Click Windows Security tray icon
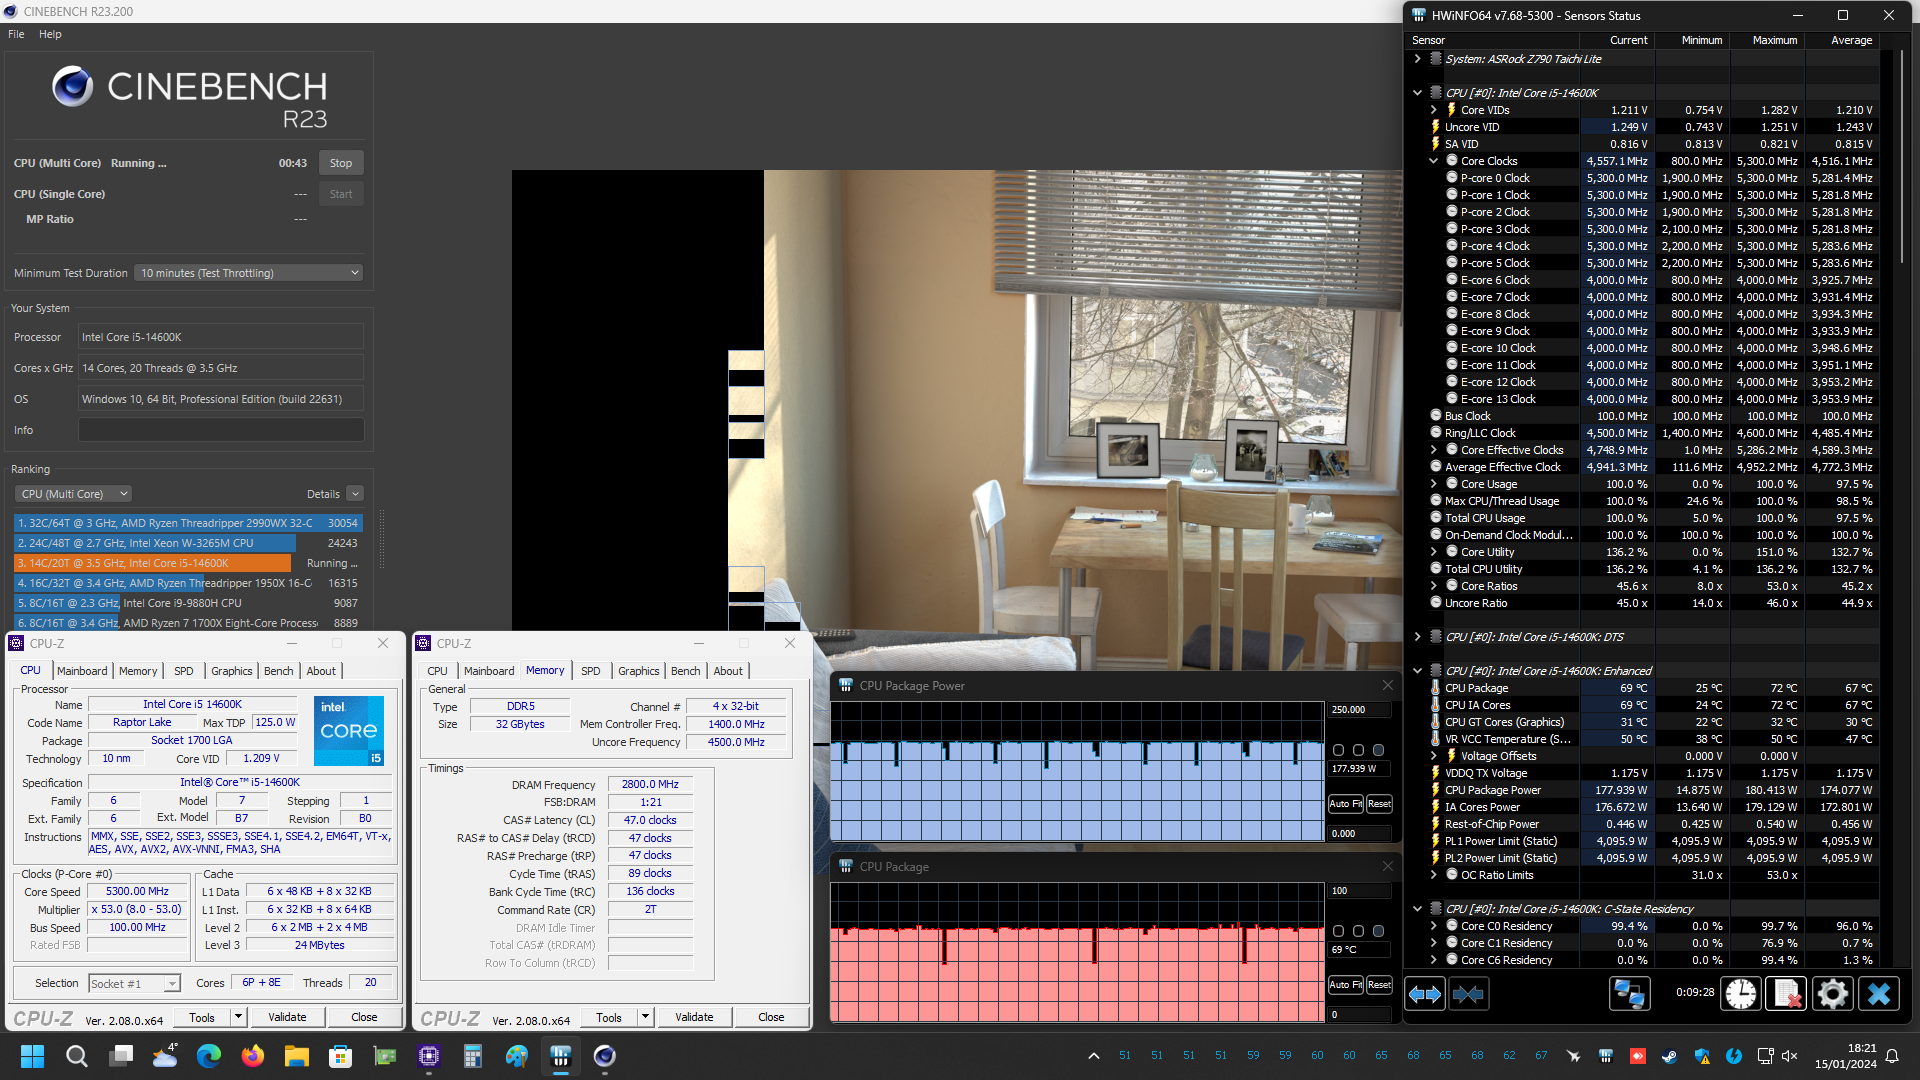This screenshot has height=1080, width=1920. [x=1702, y=1056]
